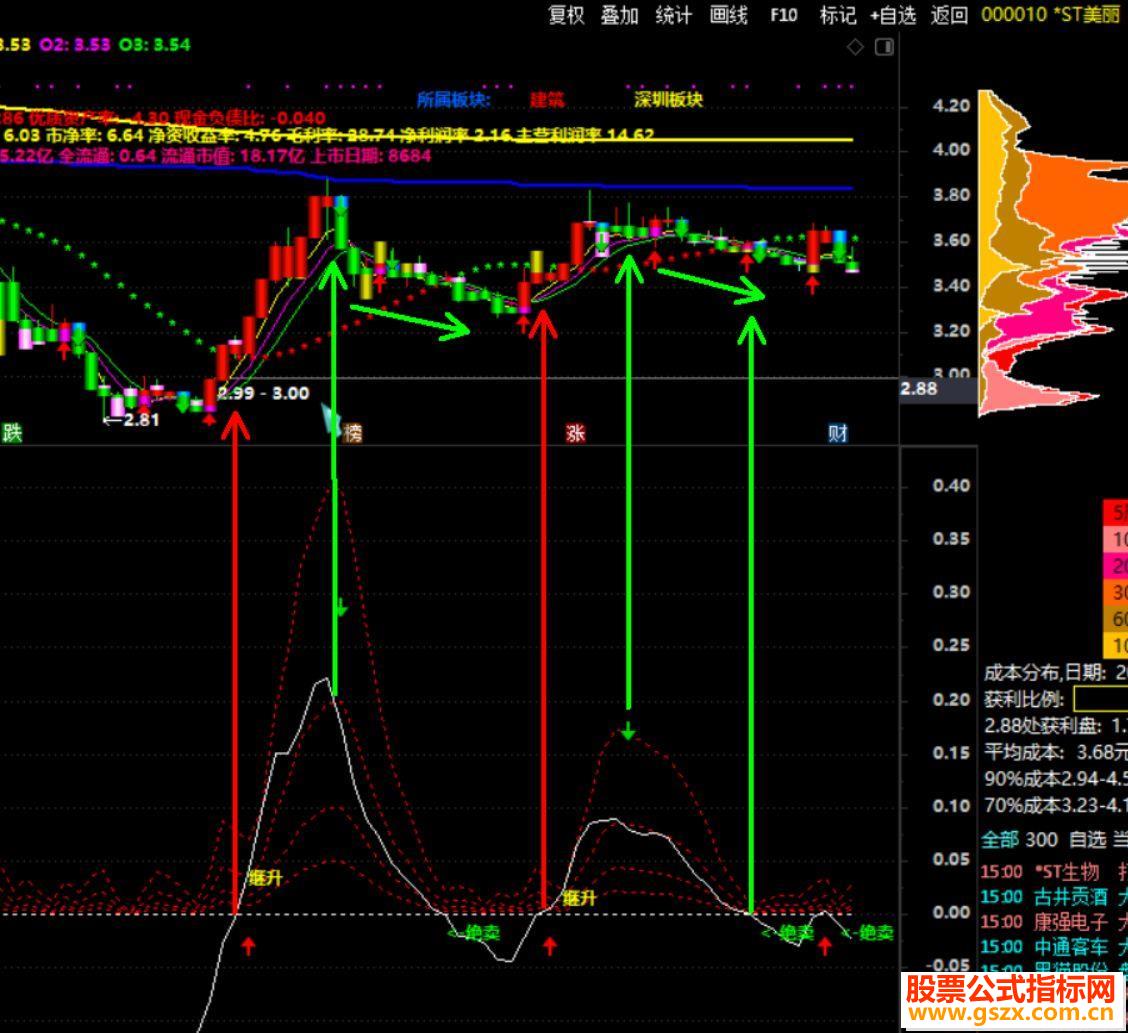Open the 15:00 *ST生物 news row

pyautogui.click(x=1054, y=872)
